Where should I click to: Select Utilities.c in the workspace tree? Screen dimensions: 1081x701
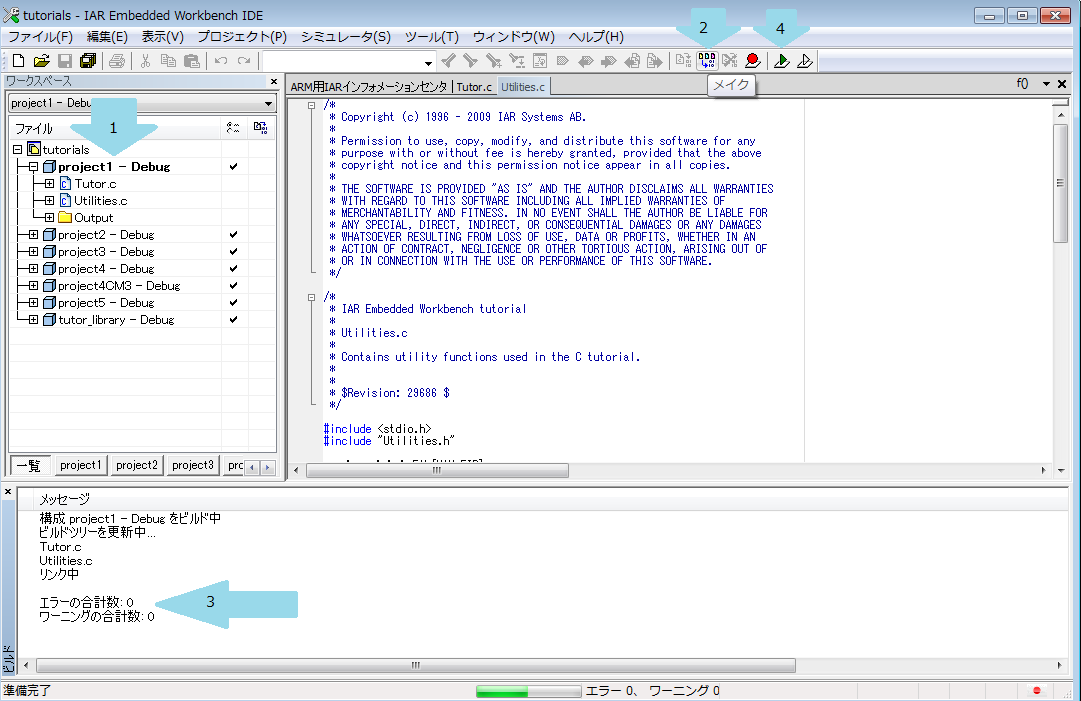coord(100,201)
